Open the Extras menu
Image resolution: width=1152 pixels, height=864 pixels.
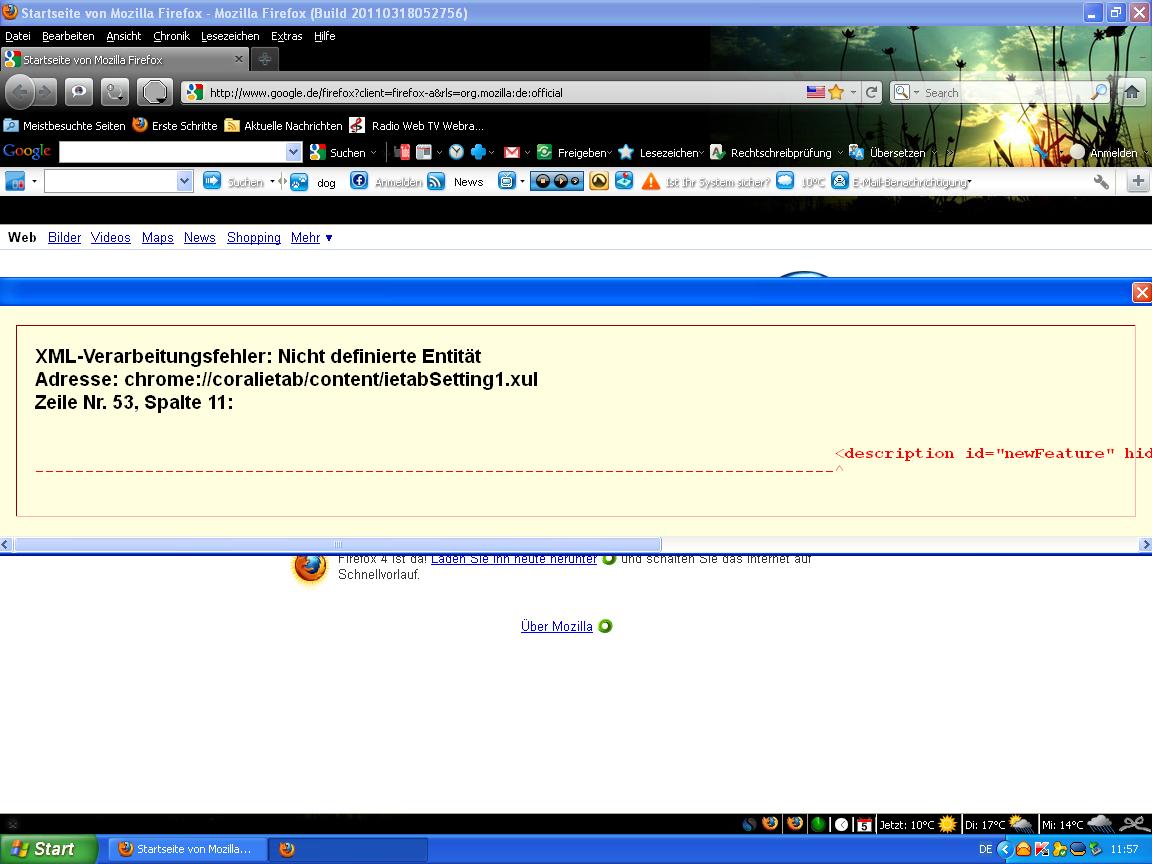tap(287, 36)
